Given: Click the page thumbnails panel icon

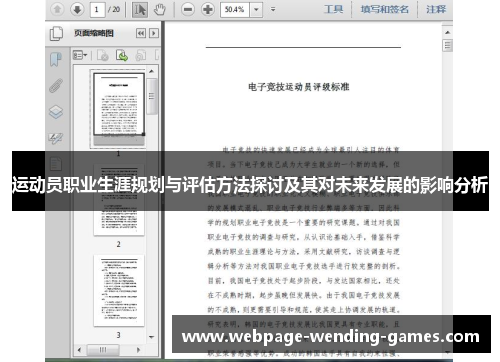Looking at the screenshot, I should point(56,33).
